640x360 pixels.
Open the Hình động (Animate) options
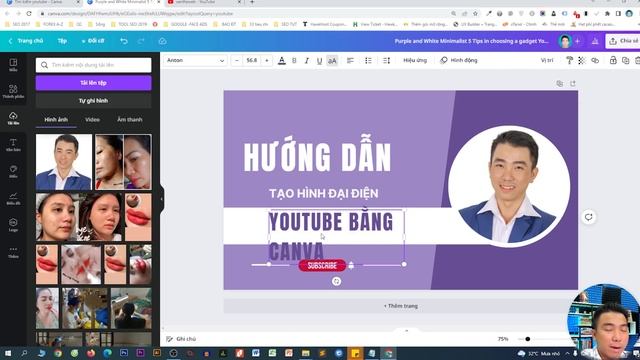[459, 60]
